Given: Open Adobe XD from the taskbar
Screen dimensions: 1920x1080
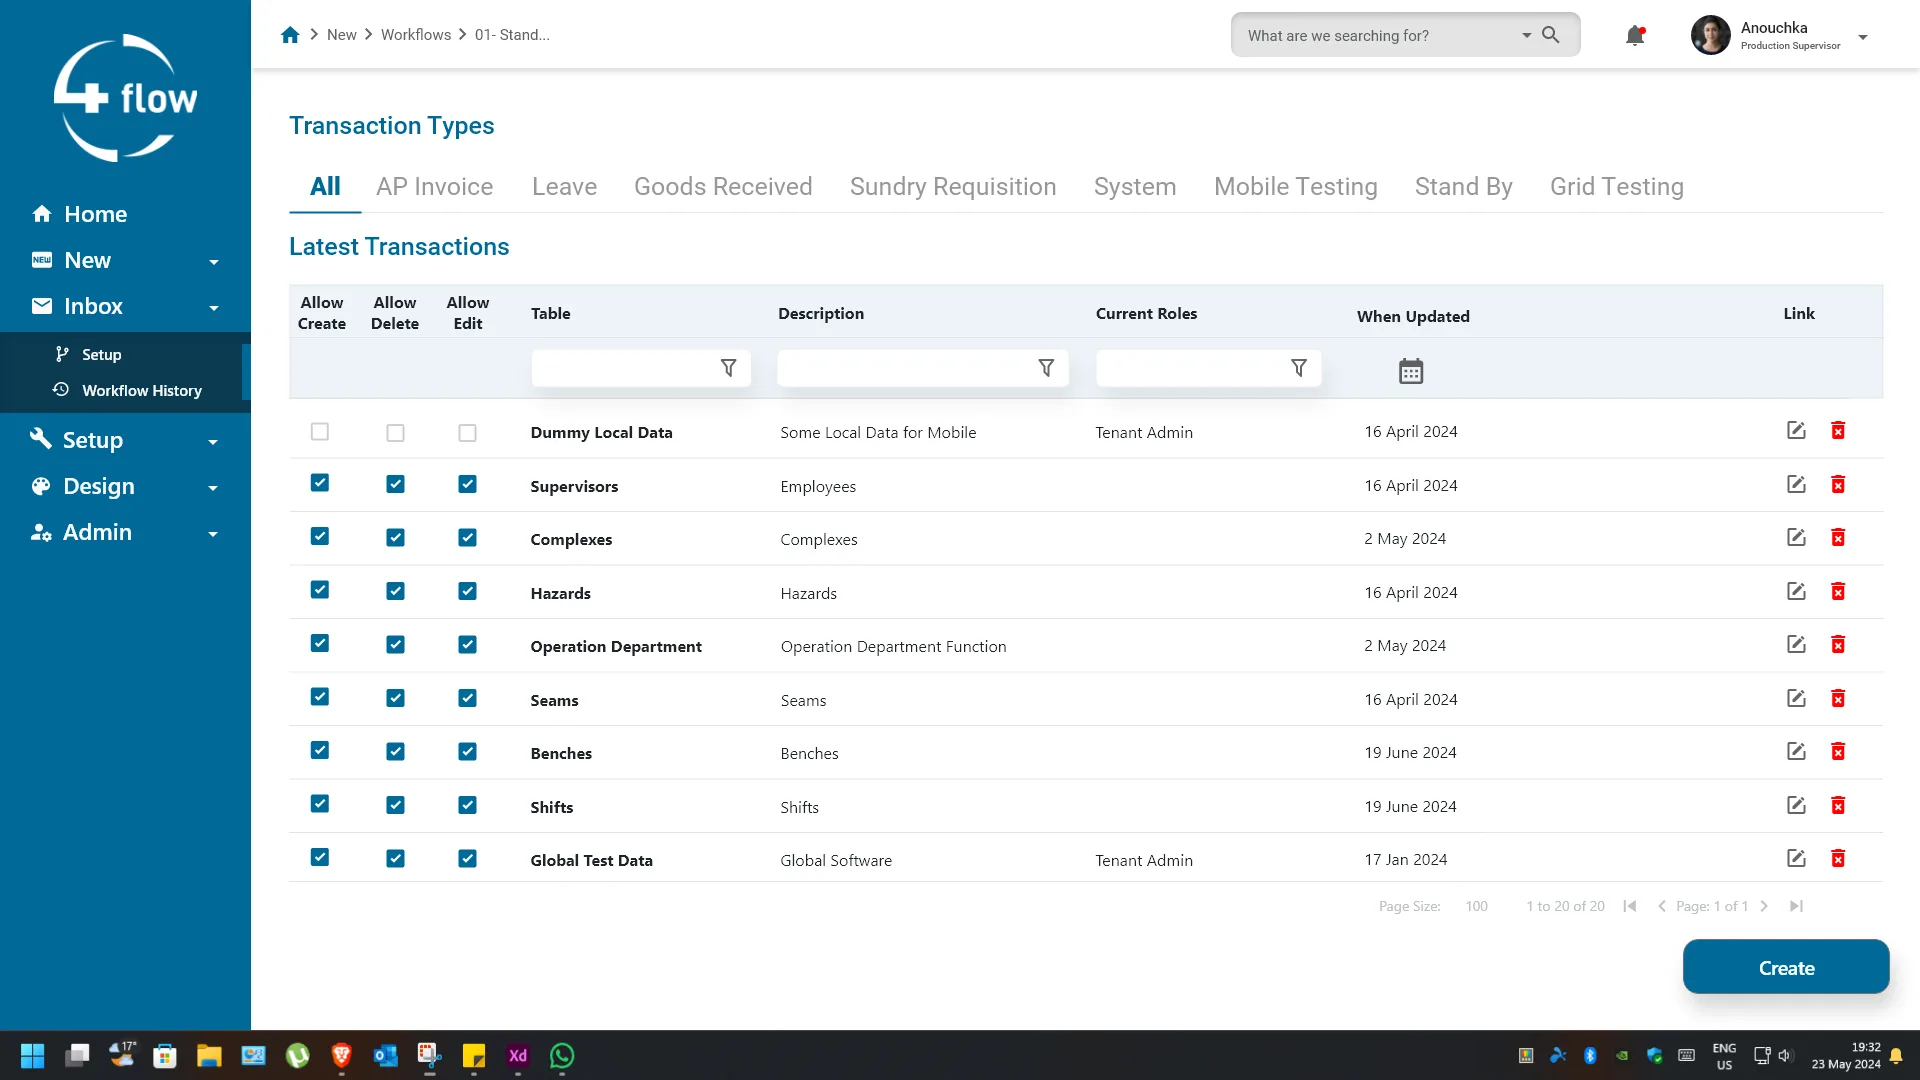Looking at the screenshot, I should (518, 1056).
